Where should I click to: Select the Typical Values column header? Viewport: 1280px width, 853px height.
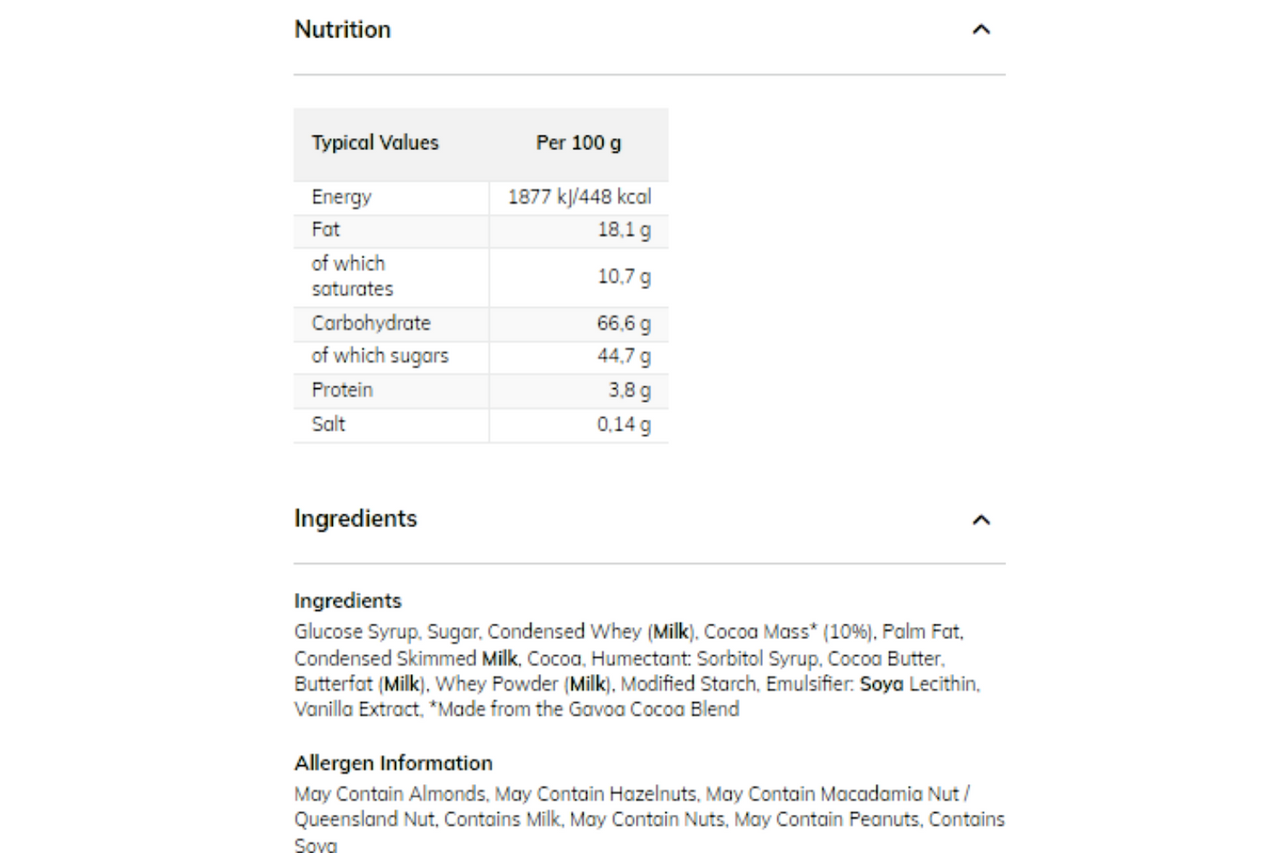coord(375,143)
